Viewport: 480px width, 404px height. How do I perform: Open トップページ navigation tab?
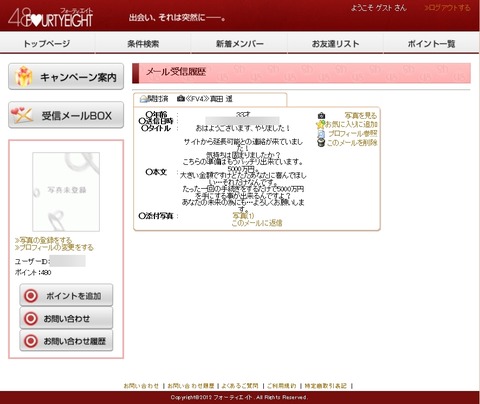tap(47, 44)
